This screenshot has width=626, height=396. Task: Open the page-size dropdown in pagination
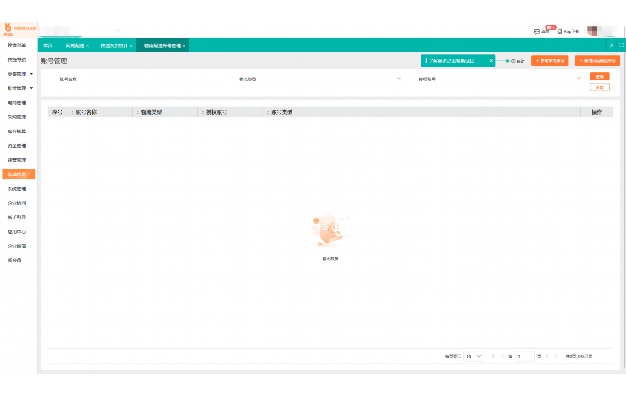[x=473, y=356]
